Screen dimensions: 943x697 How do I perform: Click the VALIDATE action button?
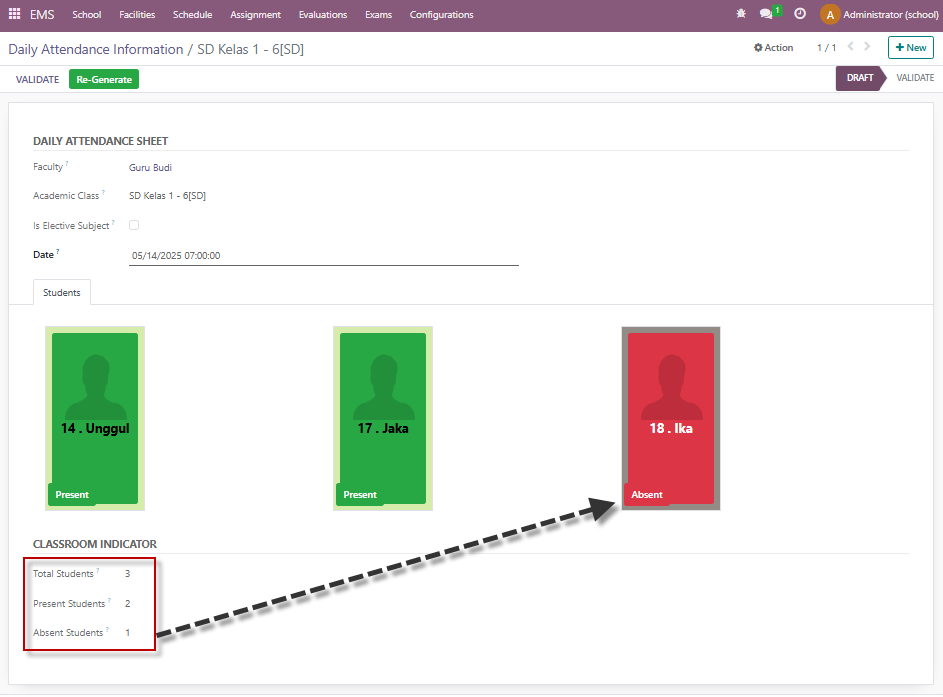point(37,79)
